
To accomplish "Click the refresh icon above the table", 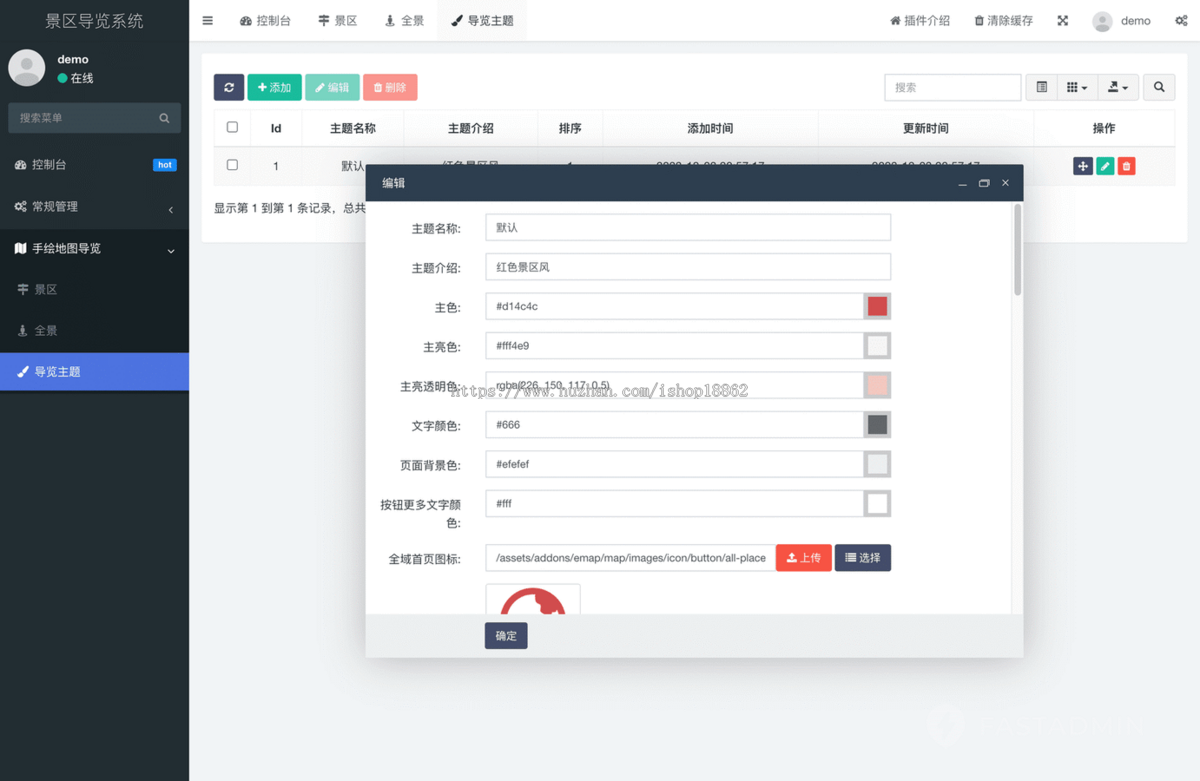I will (x=228, y=87).
